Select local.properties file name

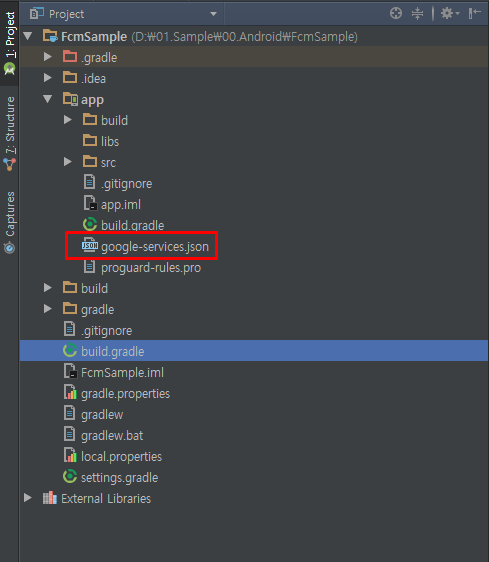pos(122,457)
